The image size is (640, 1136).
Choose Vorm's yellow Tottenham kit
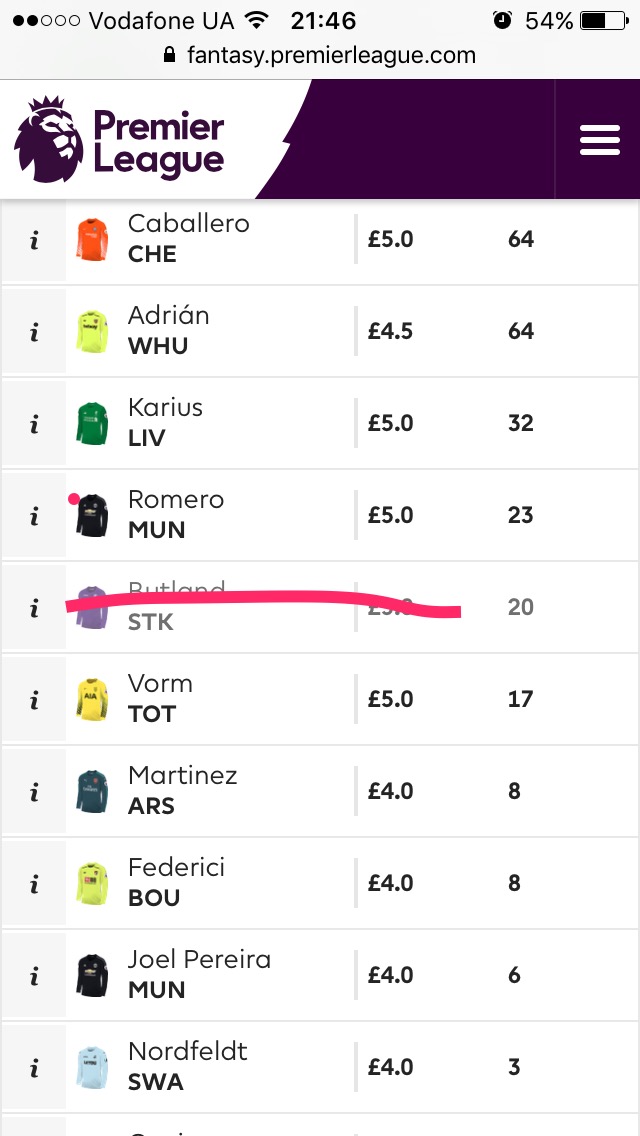pos(92,700)
